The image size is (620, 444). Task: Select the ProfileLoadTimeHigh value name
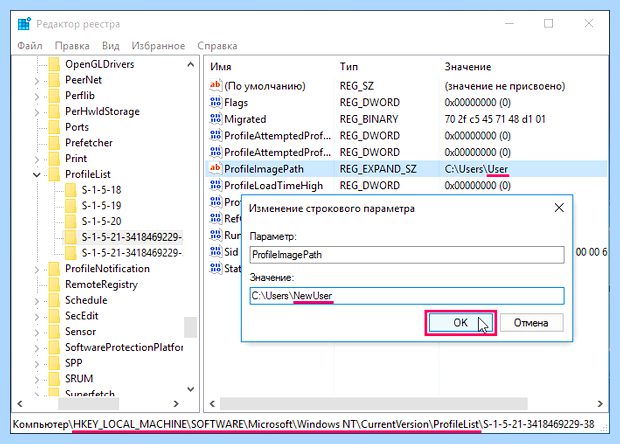(x=273, y=185)
